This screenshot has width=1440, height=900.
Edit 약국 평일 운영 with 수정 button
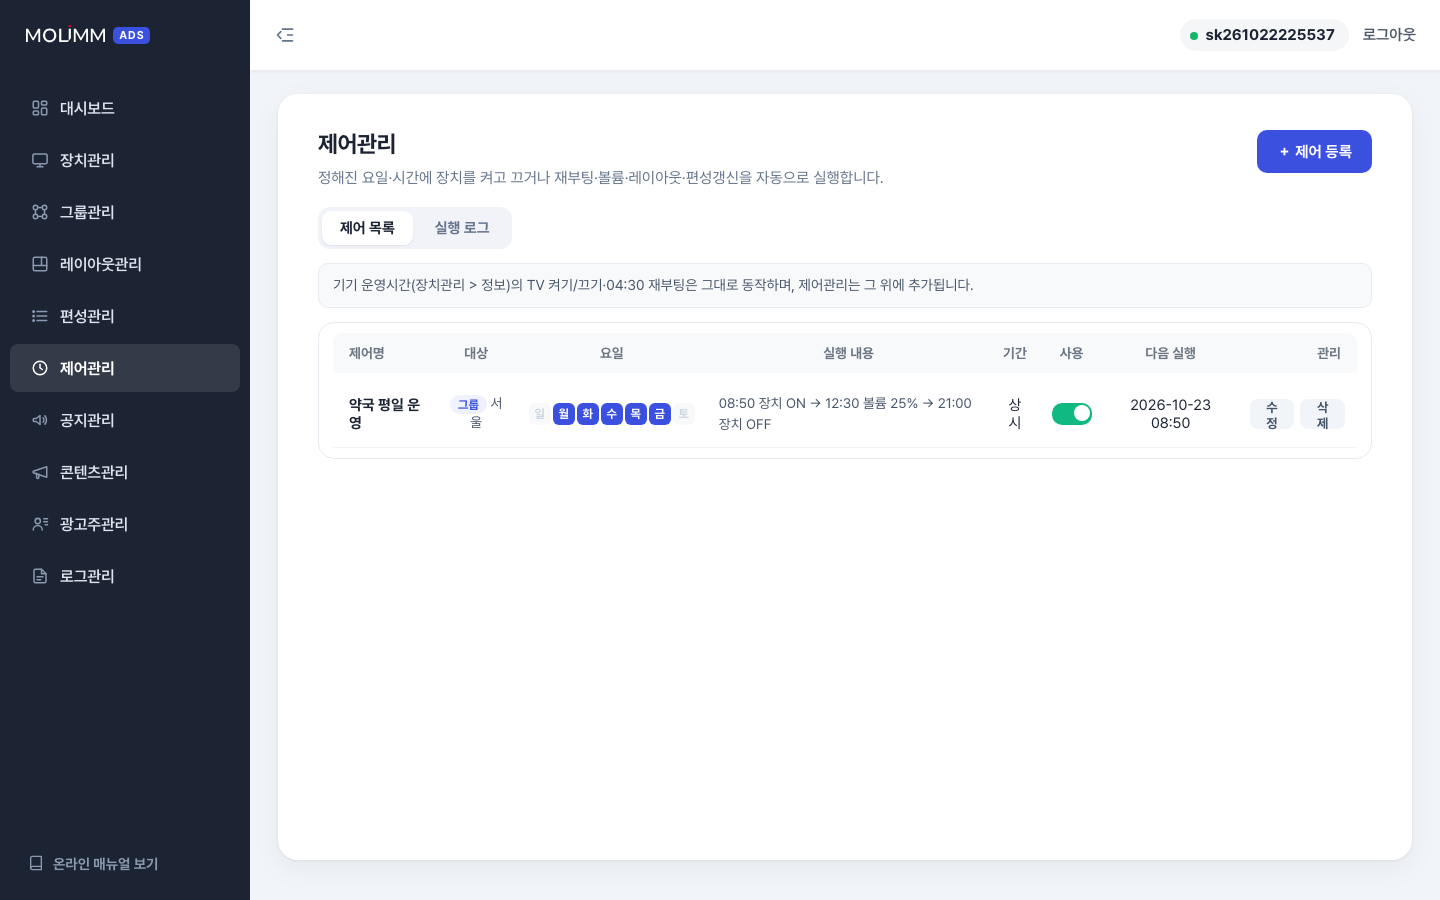pyautogui.click(x=1272, y=414)
